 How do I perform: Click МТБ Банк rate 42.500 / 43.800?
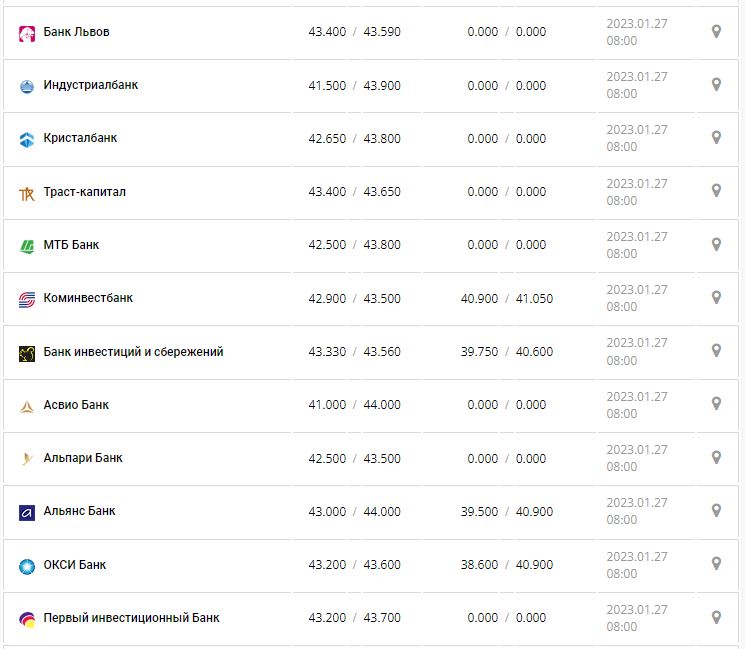coord(354,245)
